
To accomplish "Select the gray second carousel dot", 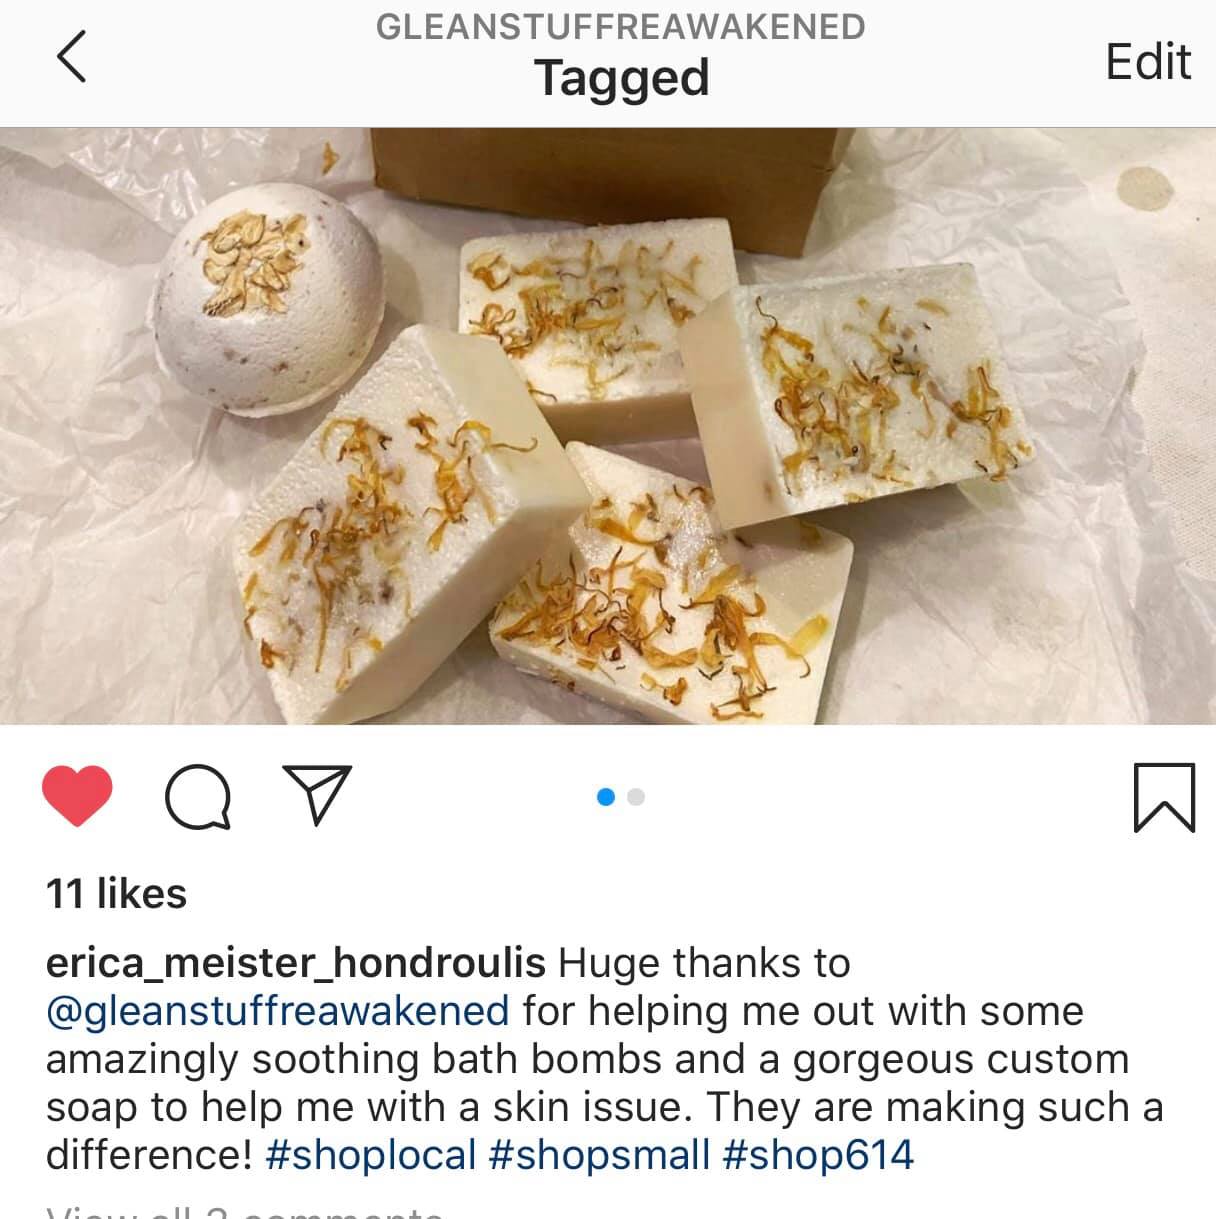I will [636, 797].
